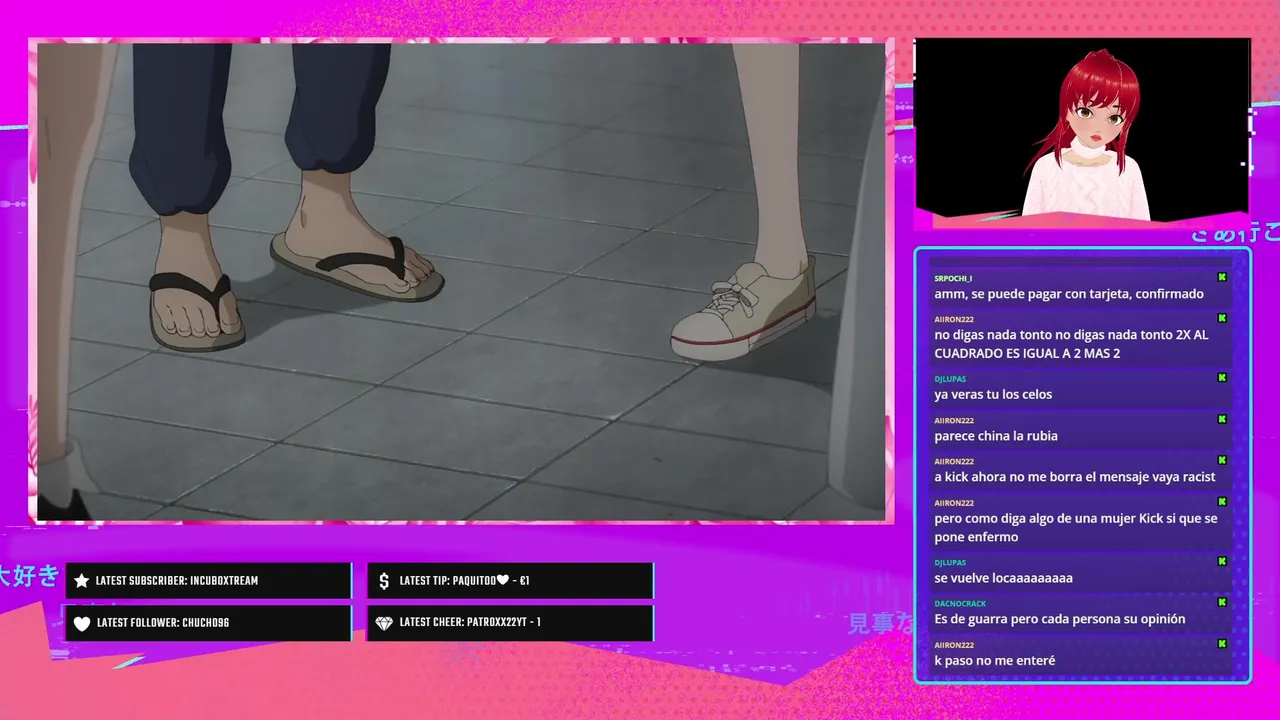Screen dimensions: 1280x720
Task: Click the Kick badge on the '2X AL CUADRADO' message
Action: 1222,318
